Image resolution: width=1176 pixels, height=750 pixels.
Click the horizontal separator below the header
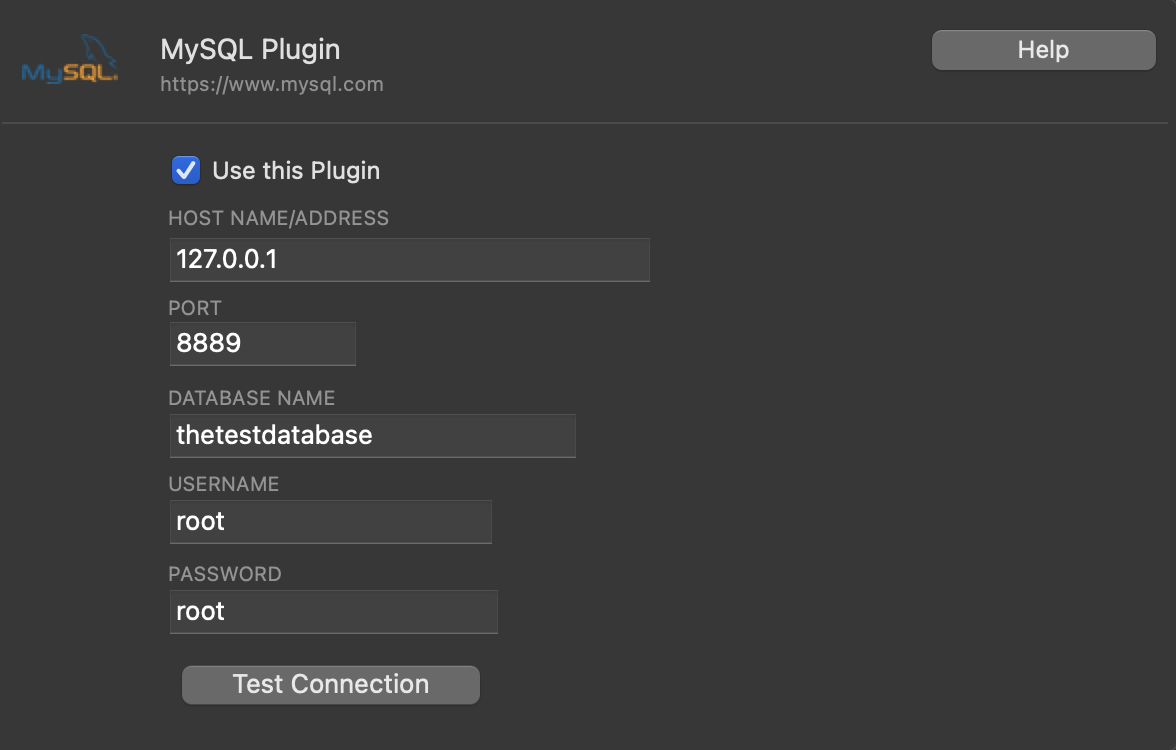(588, 124)
